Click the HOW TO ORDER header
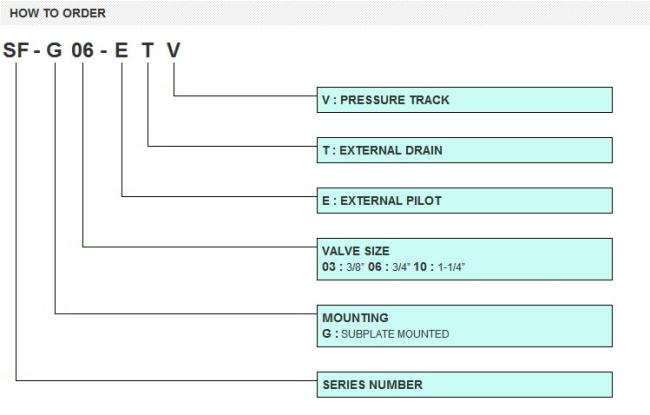Image resolution: width=650 pixels, height=415 pixels. (58, 13)
